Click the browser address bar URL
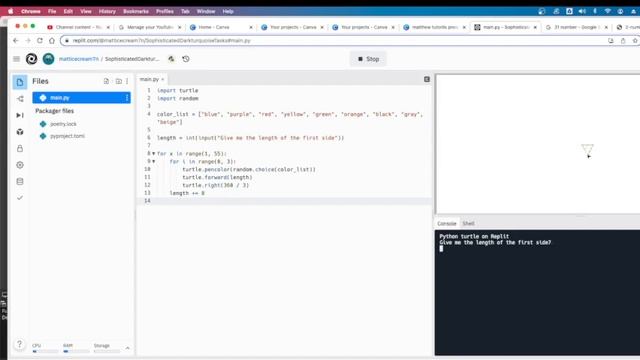The image size is (640, 360). pos(162,40)
